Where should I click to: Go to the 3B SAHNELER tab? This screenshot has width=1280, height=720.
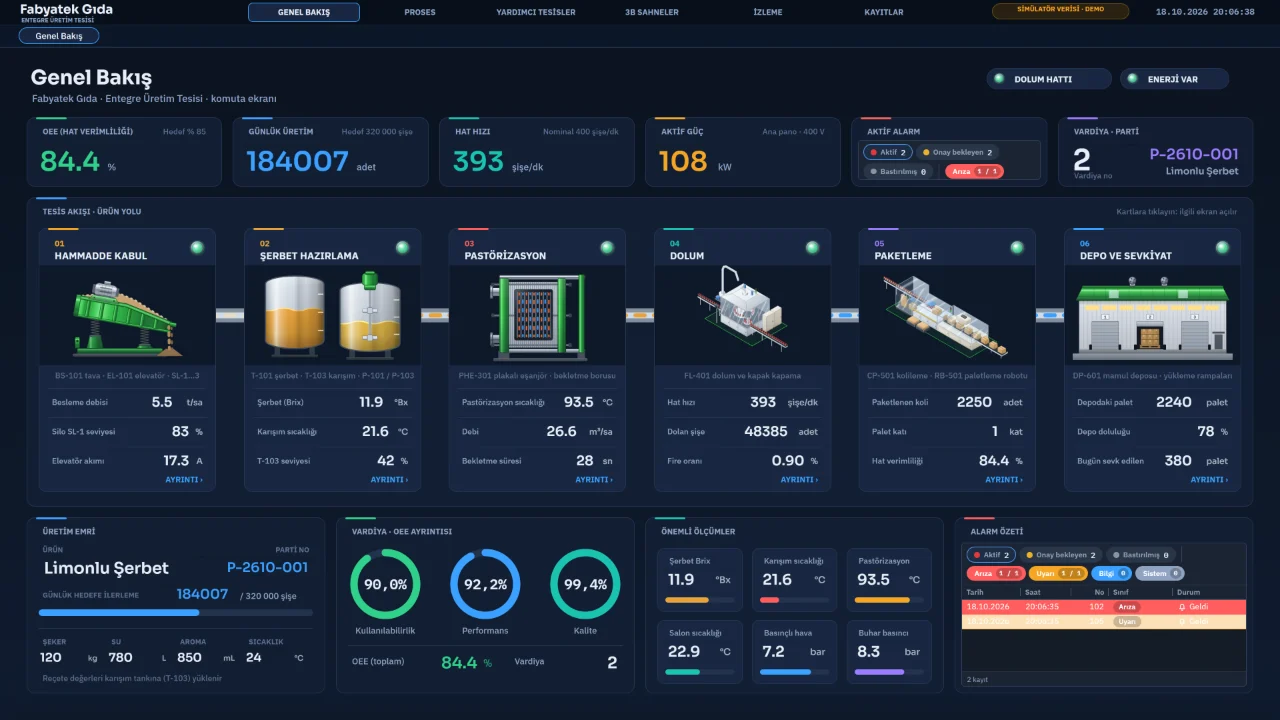[652, 12]
